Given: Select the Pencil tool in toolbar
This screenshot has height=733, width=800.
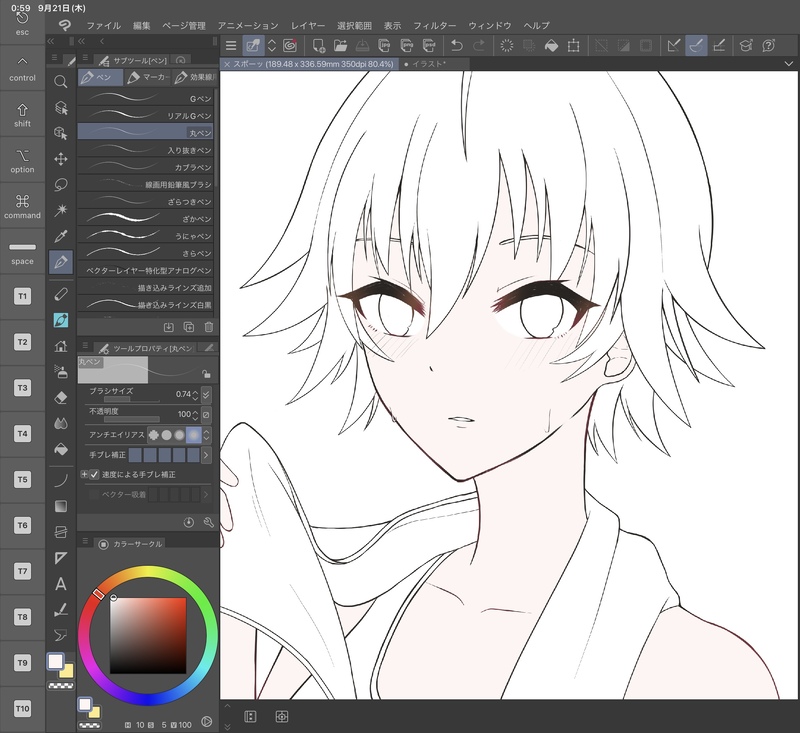Looking at the screenshot, I should tap(61, 294).
